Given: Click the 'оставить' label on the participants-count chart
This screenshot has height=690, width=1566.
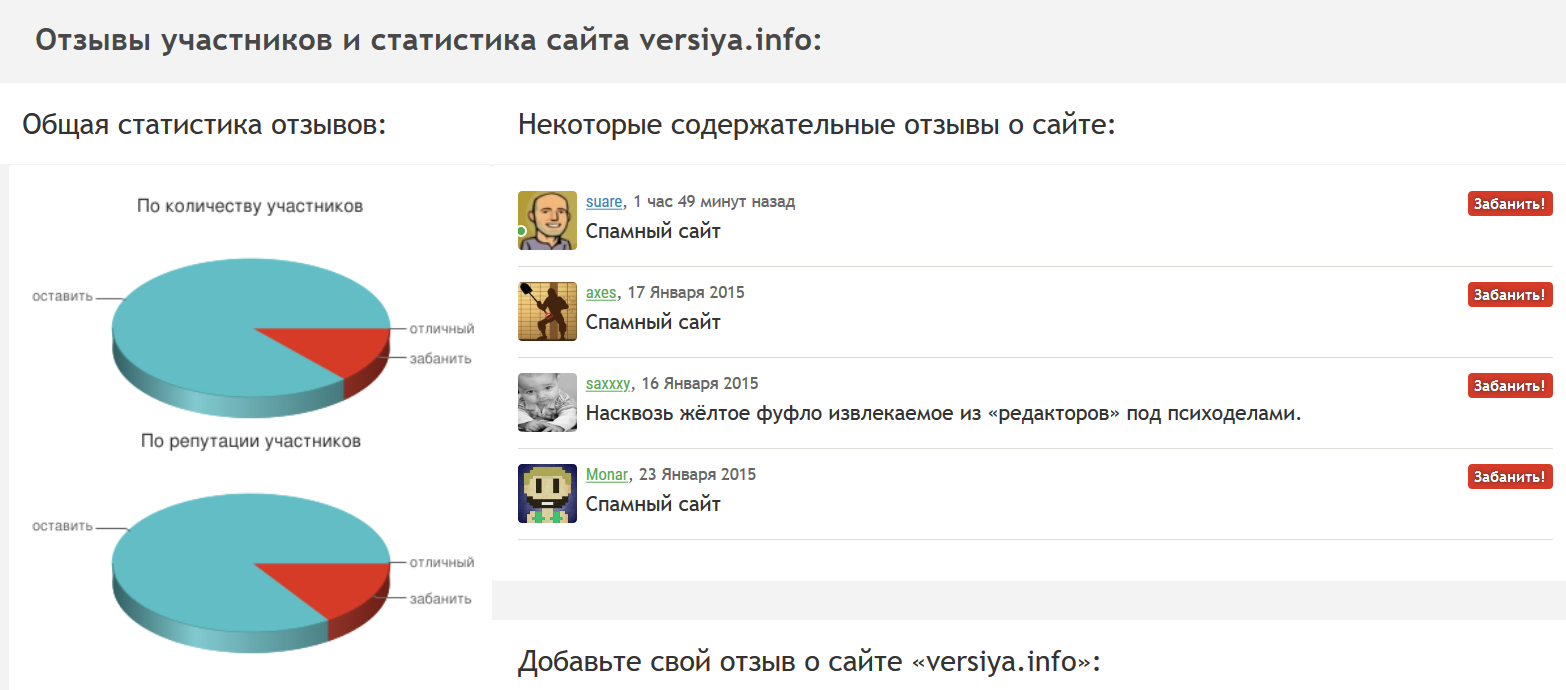Looking at the screenshot, I should click(x=62, y=296).
